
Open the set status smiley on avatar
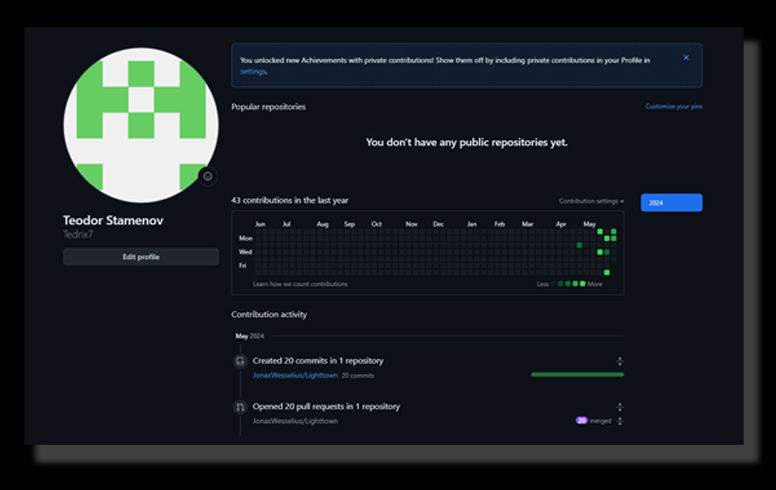tap(207, 176)
